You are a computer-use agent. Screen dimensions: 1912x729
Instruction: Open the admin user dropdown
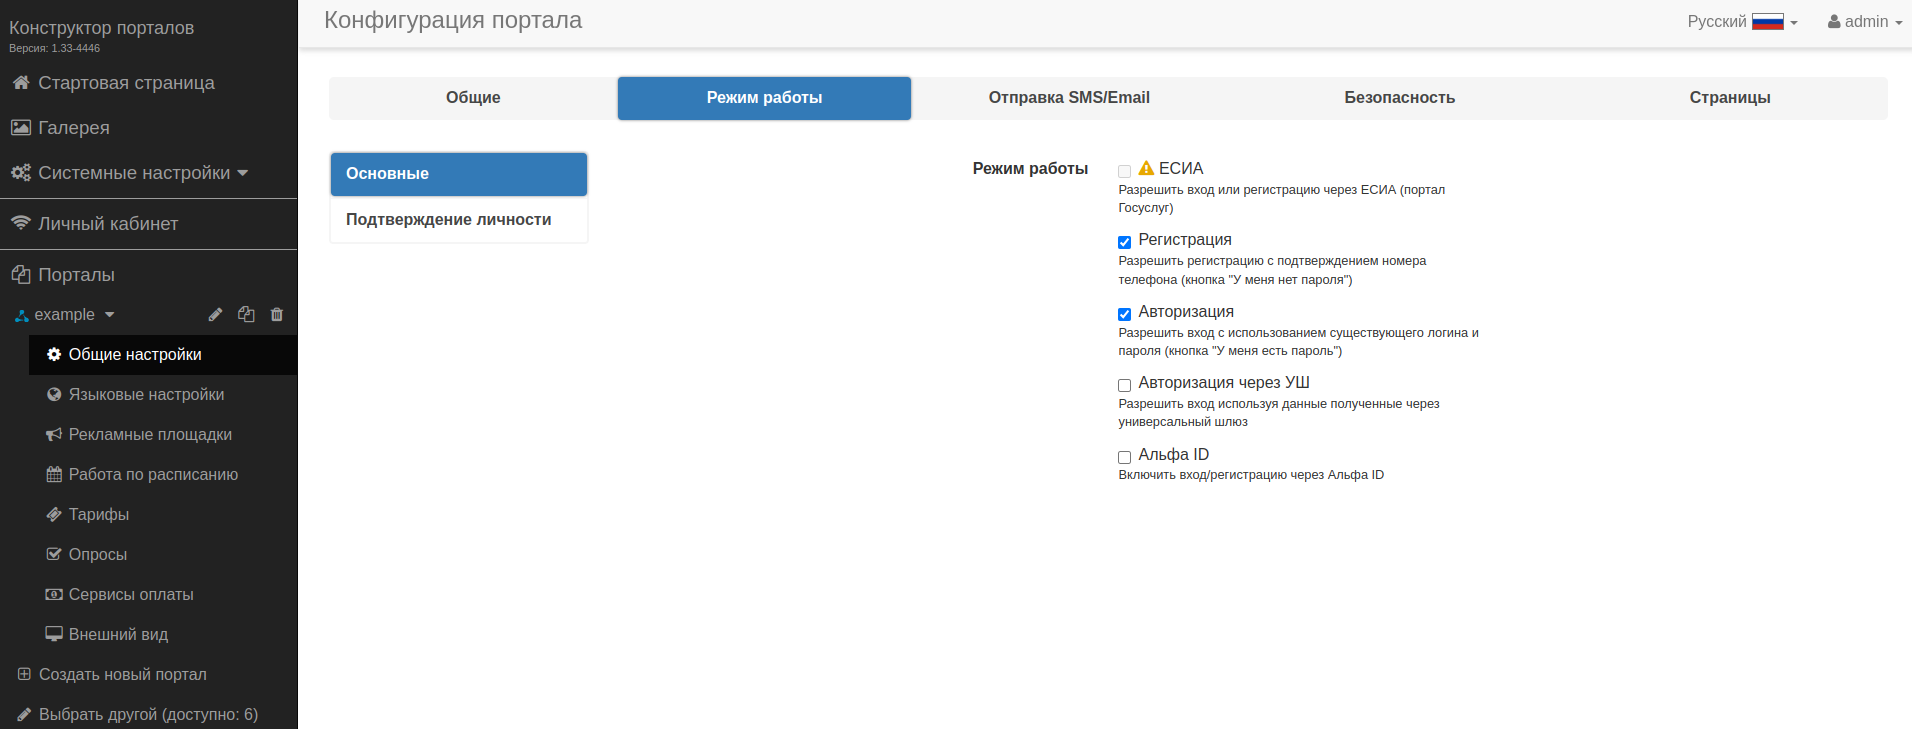pyautogui.click(x=1864, y=22)
